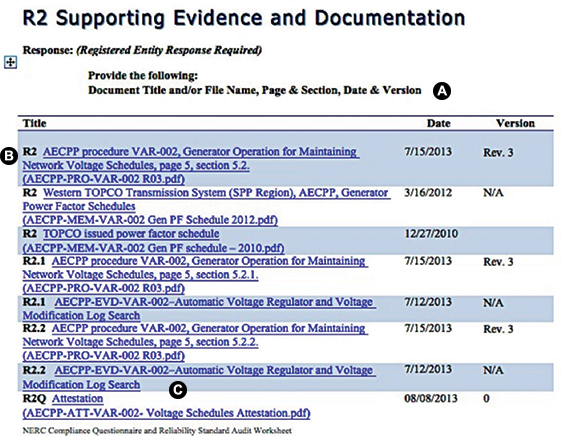The height and width of the screenshot is (436, 565).
Task: Select the 08/08/2013 date cell
Action: [431, 399]
